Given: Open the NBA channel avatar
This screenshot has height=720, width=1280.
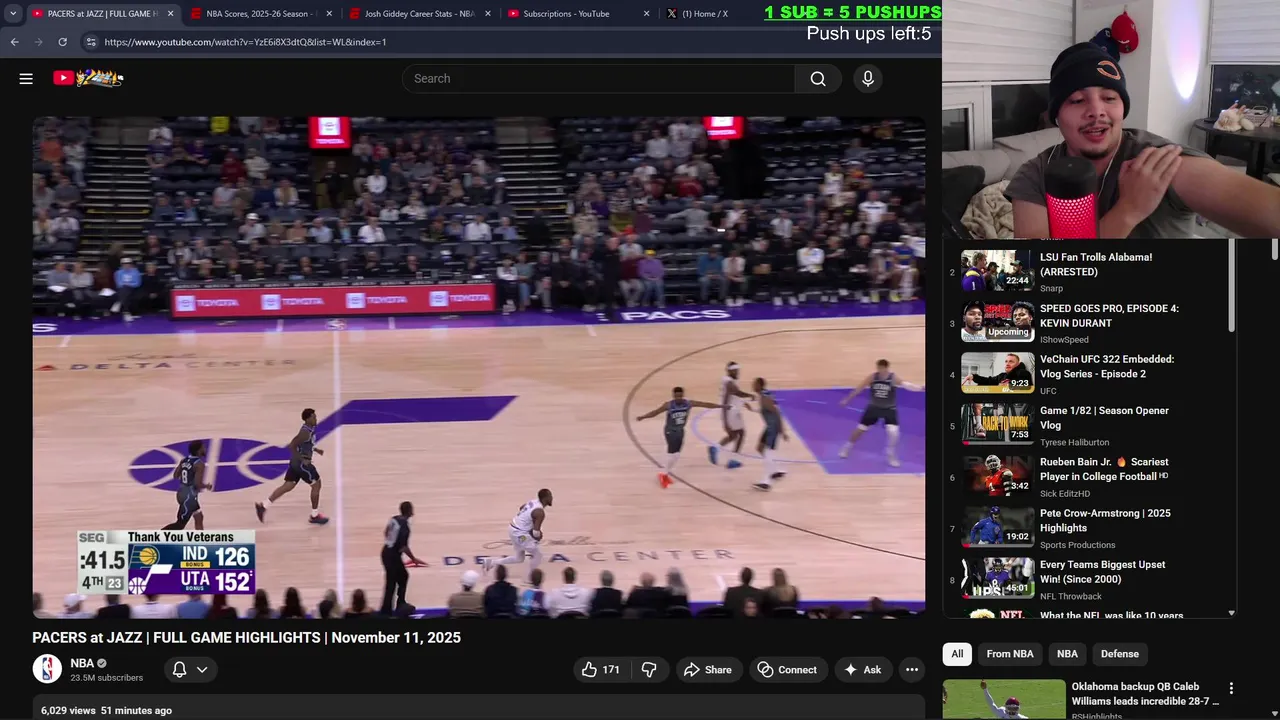Looking at the screenshot, I should tap(47, 669).
